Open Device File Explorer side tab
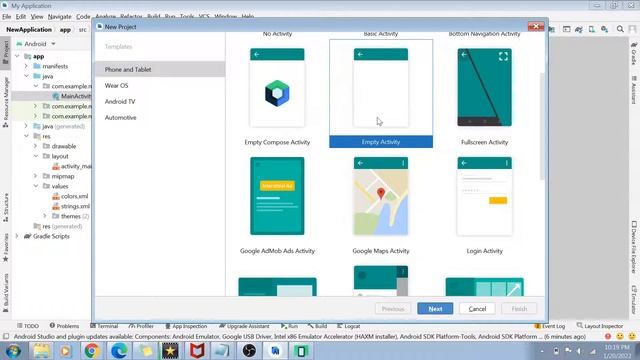Viewport: 640px width, 360px height. click(x=634, y=247)
